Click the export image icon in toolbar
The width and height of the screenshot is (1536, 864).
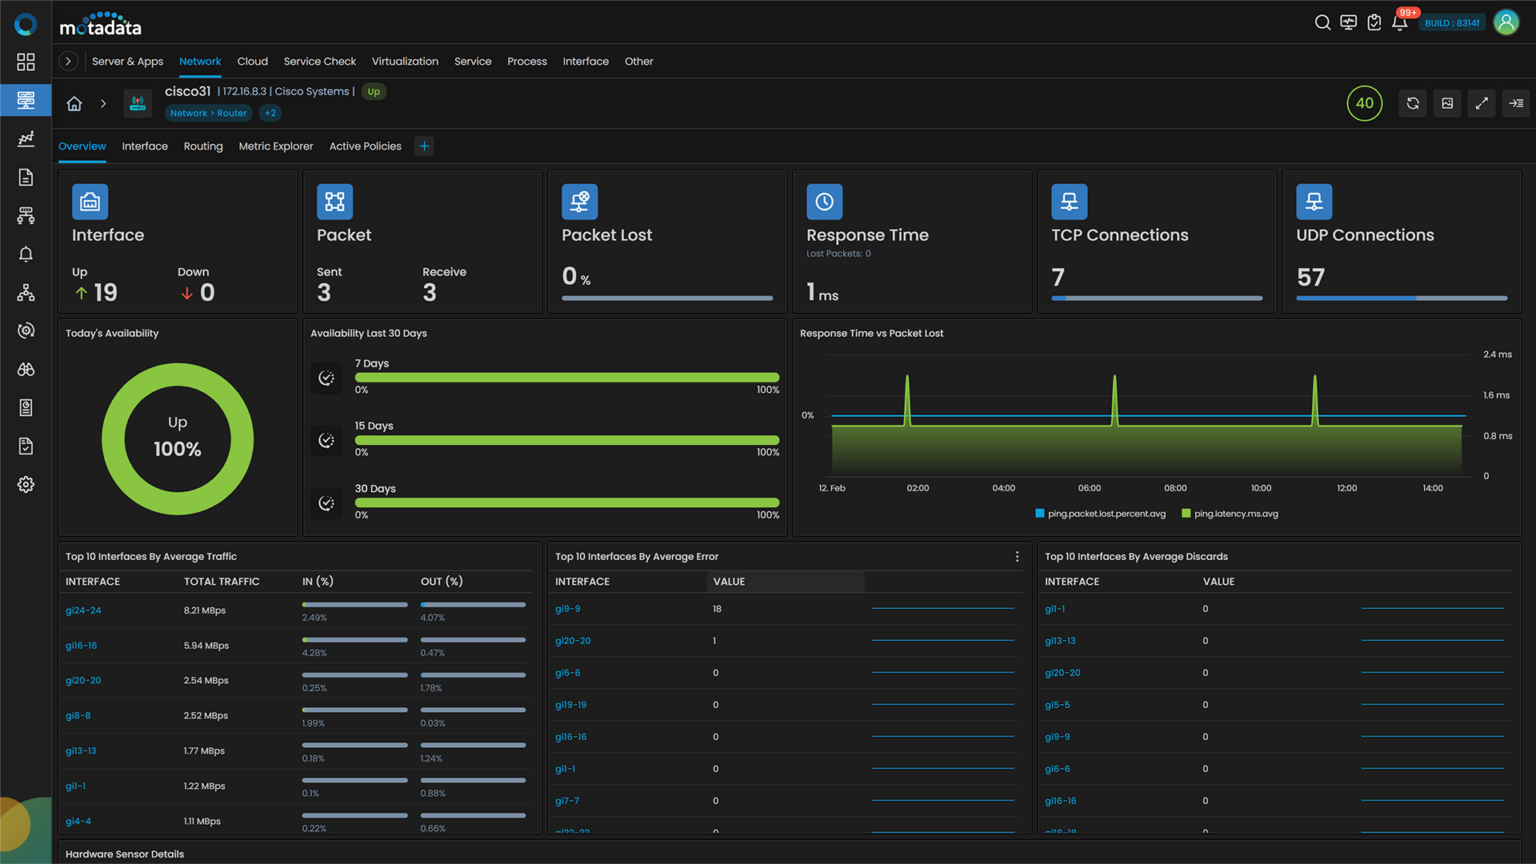(x=1447, y=103)
